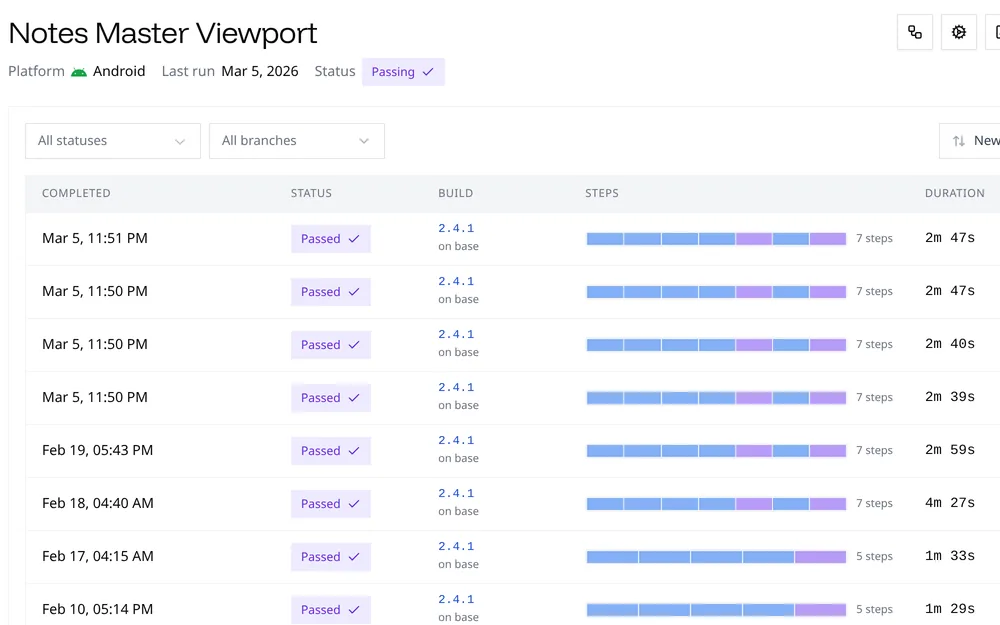Click the steps progress bar for 11:51 PM run
The image size is (1000, 625).
(716, 239)
